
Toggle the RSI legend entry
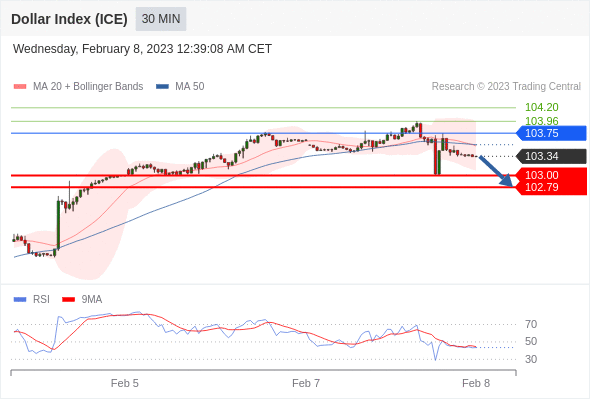click(x=32, y=300)
